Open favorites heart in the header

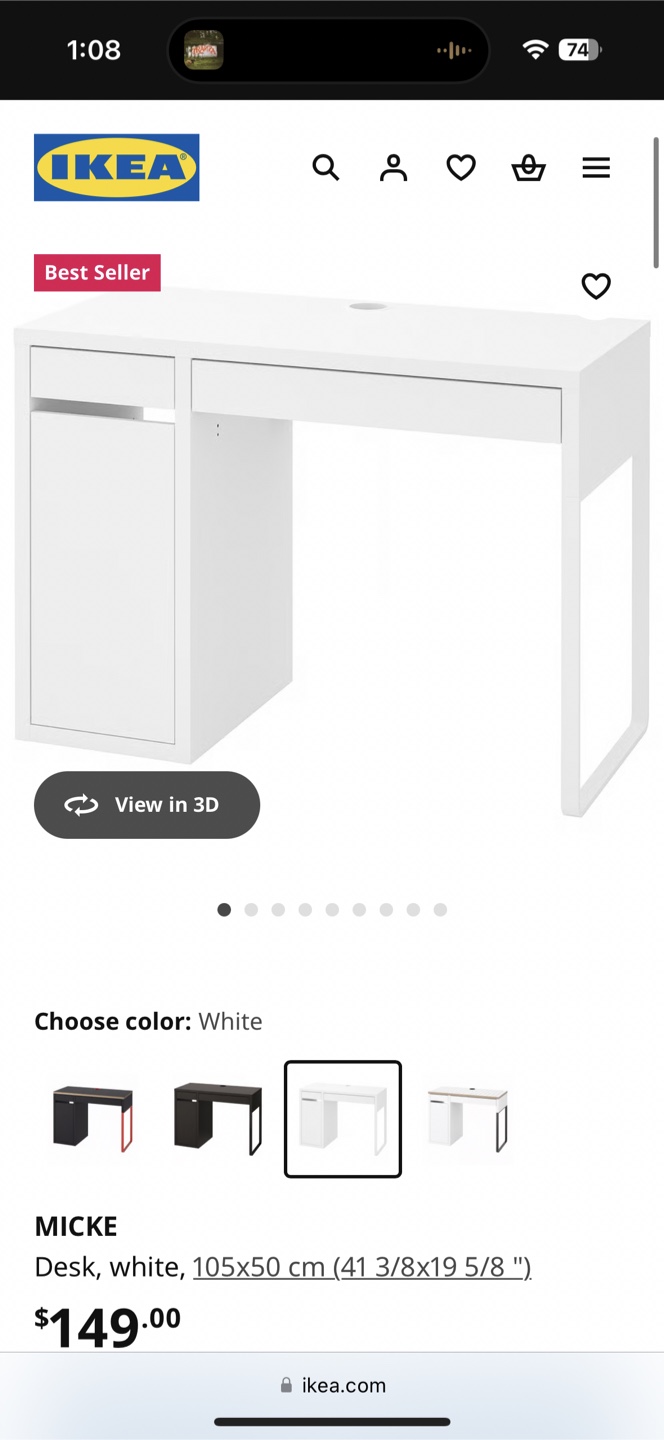[x=461, y=168]
